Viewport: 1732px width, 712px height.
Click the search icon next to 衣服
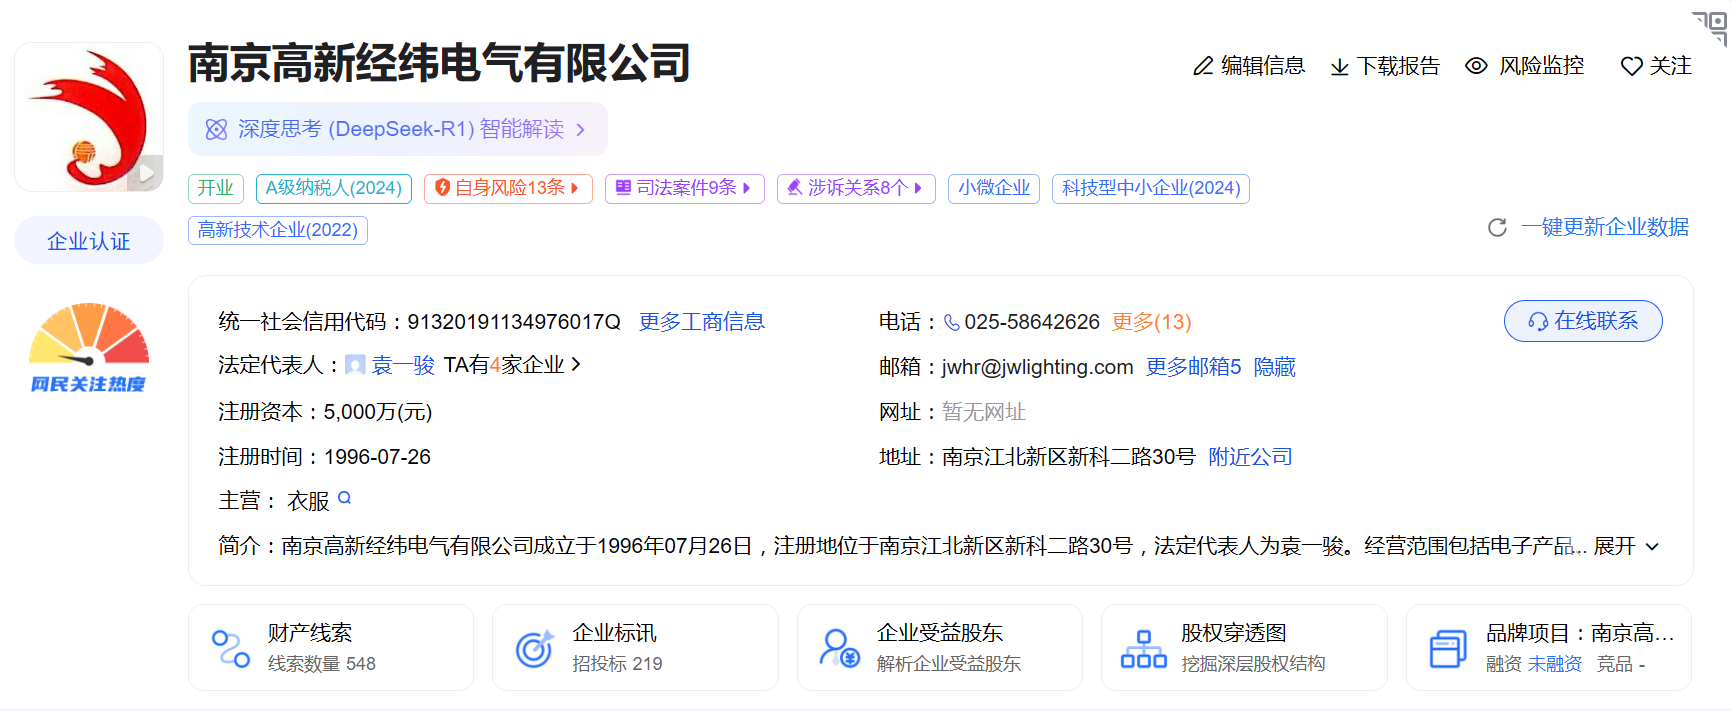(x=345, y=498)
